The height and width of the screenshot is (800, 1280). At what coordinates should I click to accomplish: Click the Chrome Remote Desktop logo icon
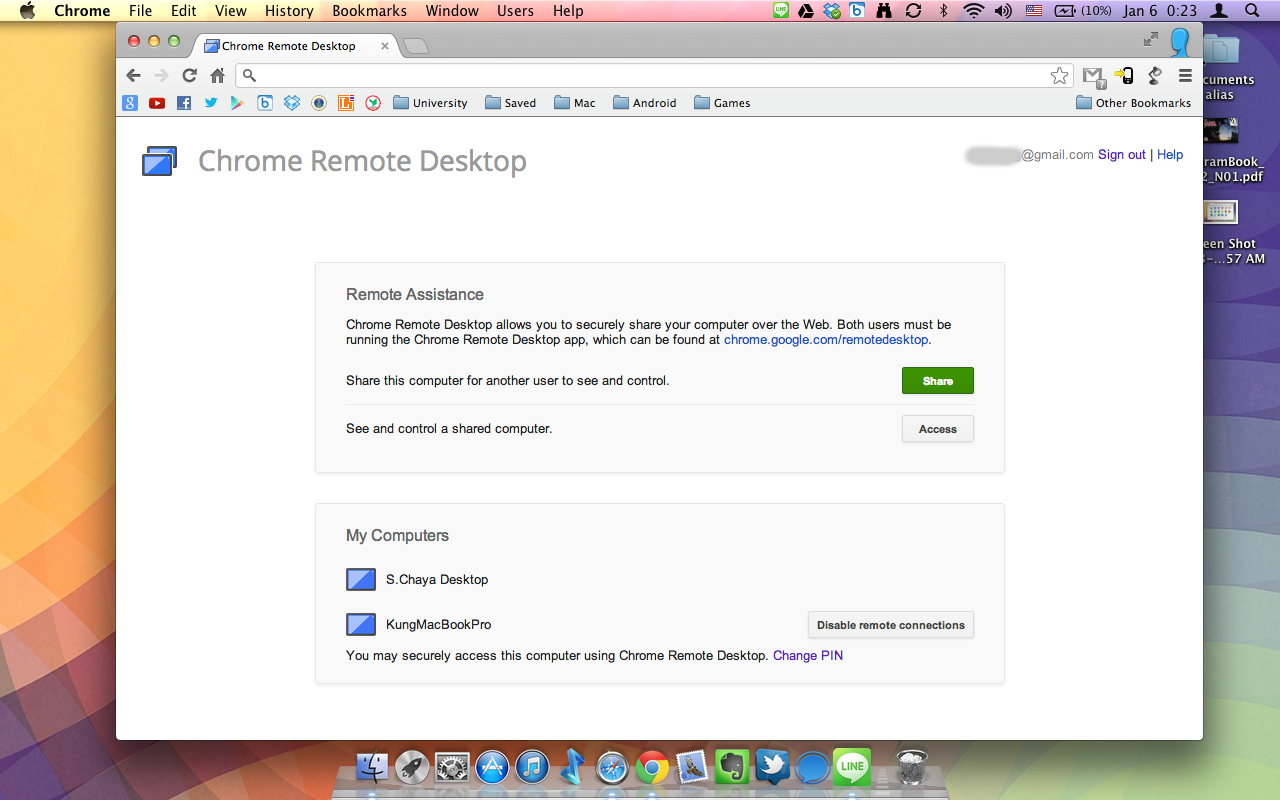(160, 161)
